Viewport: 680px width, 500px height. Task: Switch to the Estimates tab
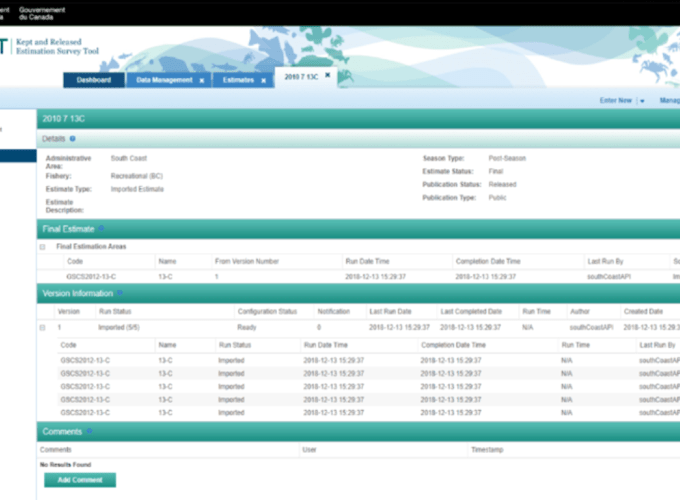click(235, 80)
